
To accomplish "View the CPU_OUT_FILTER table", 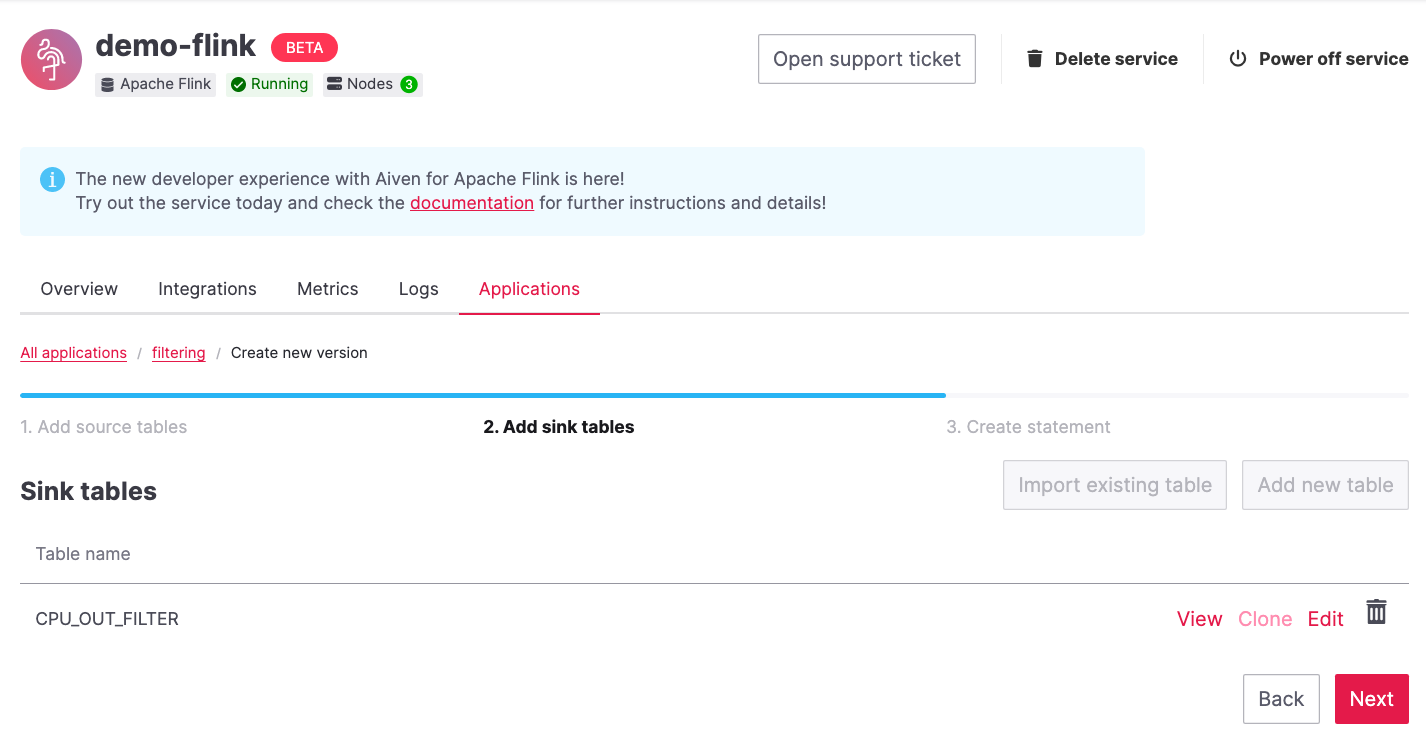I will 1199,619.
